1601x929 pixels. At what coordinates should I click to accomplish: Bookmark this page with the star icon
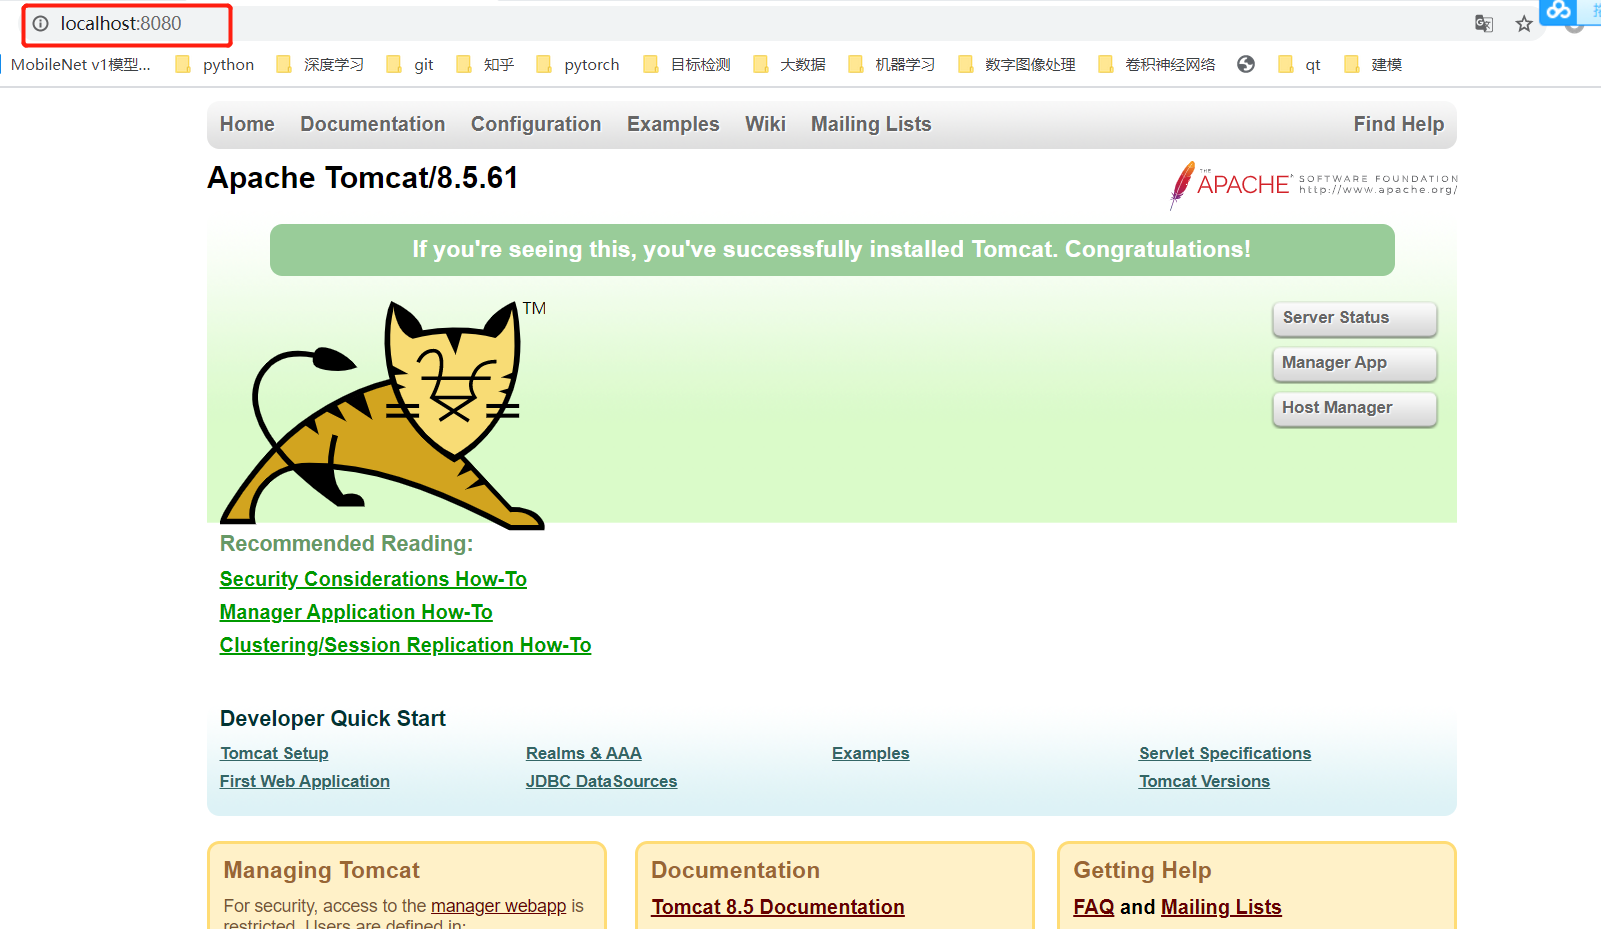[x=1525, y=23]
